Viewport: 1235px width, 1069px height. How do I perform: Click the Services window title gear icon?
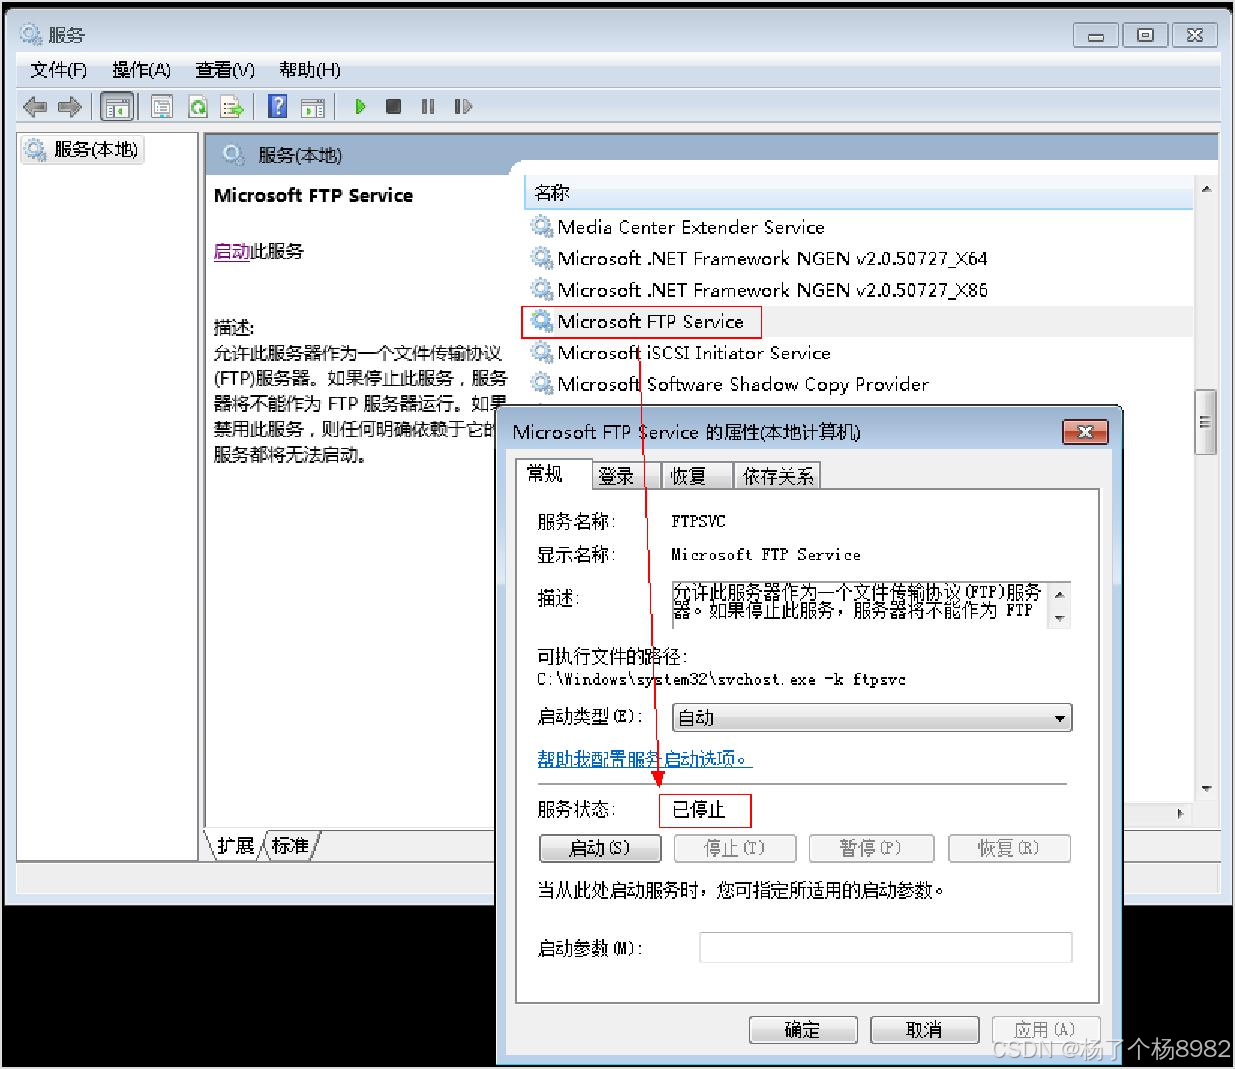click(x=31, y=34)
